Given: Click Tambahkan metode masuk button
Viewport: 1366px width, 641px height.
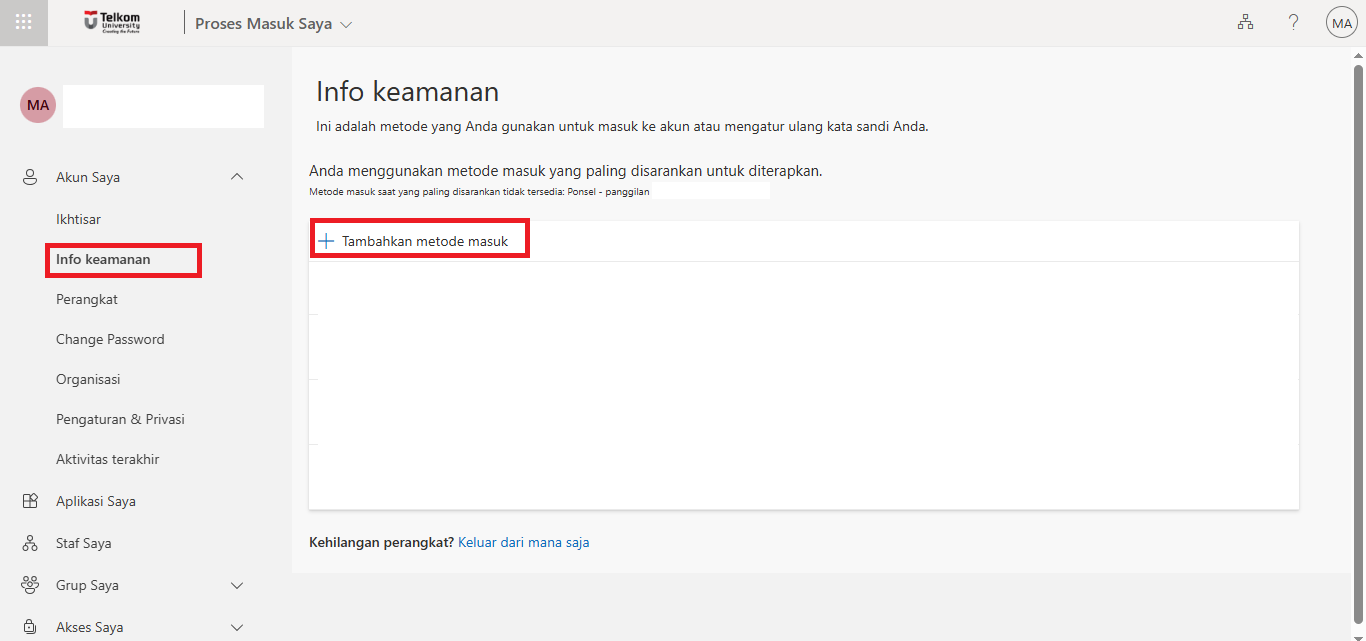Looking at the screenshot, I should tap(419, 238).
